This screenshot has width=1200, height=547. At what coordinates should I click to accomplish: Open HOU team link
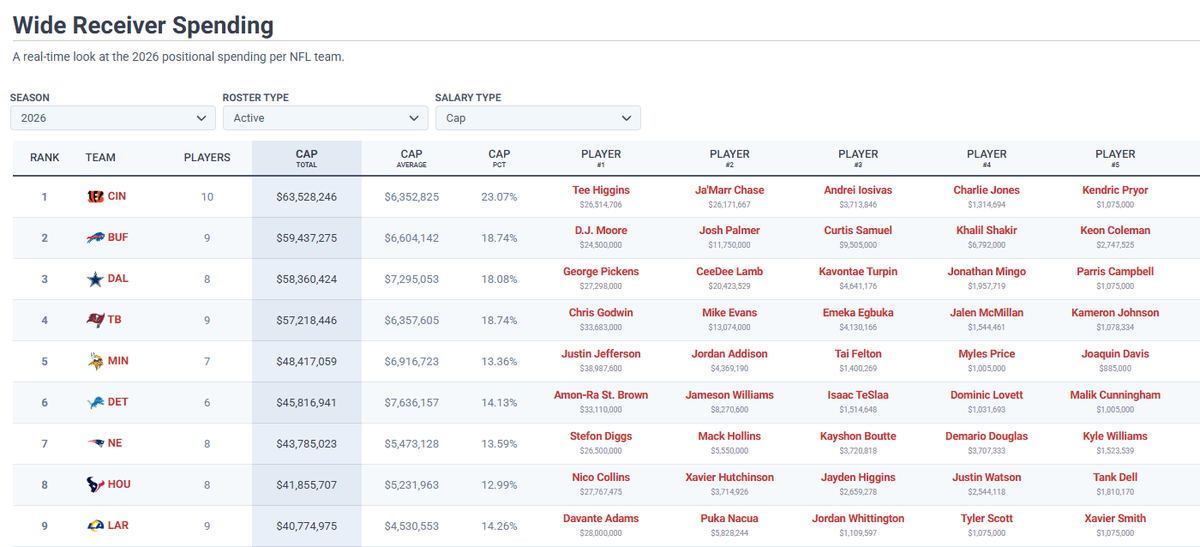pos(119,484)
